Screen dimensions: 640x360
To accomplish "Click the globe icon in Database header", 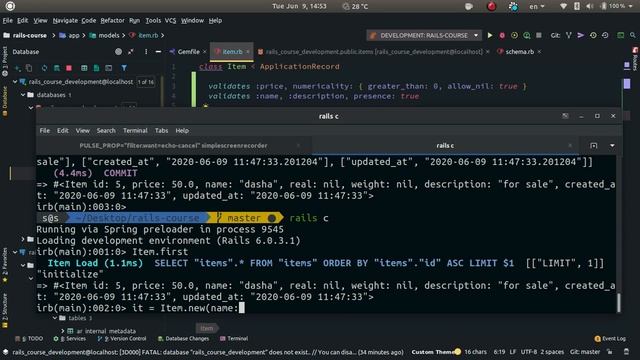I will point(118,52).
